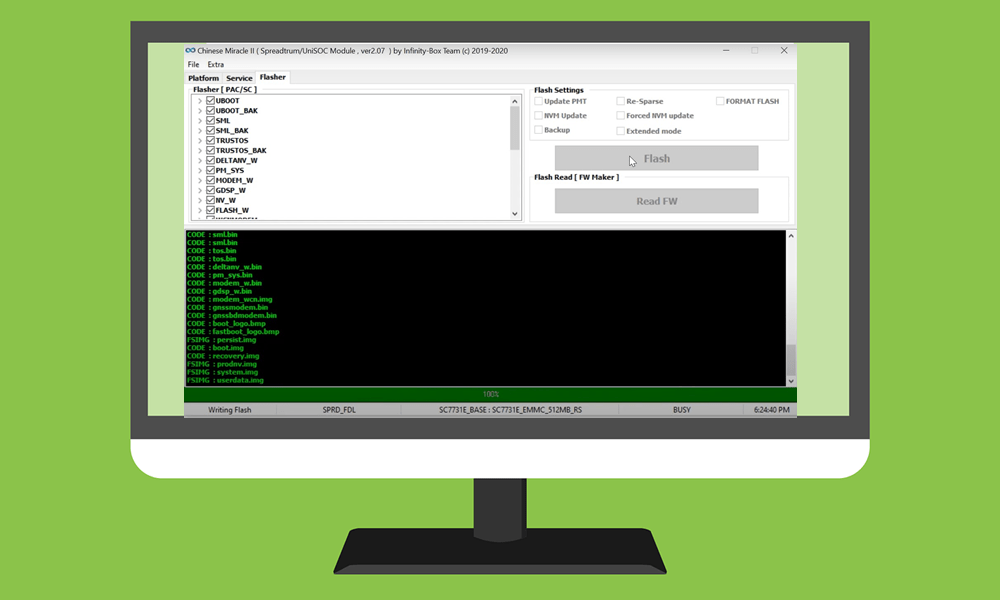This screenshot has width=1000, height=600.
Task: Open the File menu
Action: click(193, 64)
